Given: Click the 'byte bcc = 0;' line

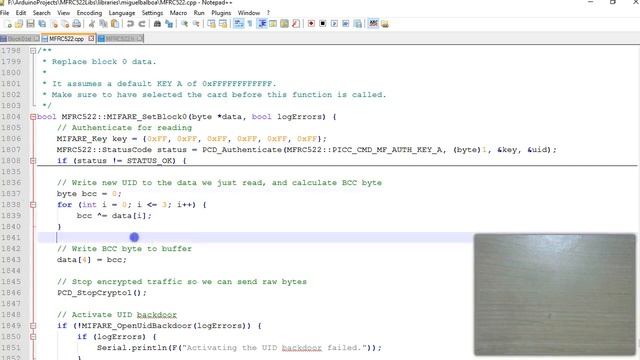Looking at the screenshot, I should (x=89, y=194).
